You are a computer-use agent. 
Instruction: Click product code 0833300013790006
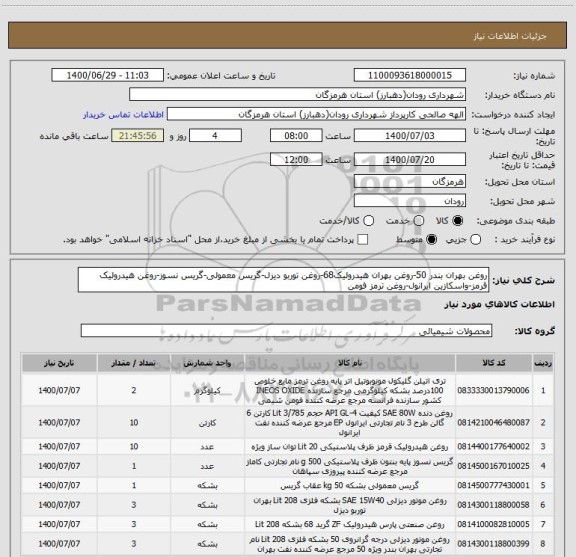[x=493, y=390]
